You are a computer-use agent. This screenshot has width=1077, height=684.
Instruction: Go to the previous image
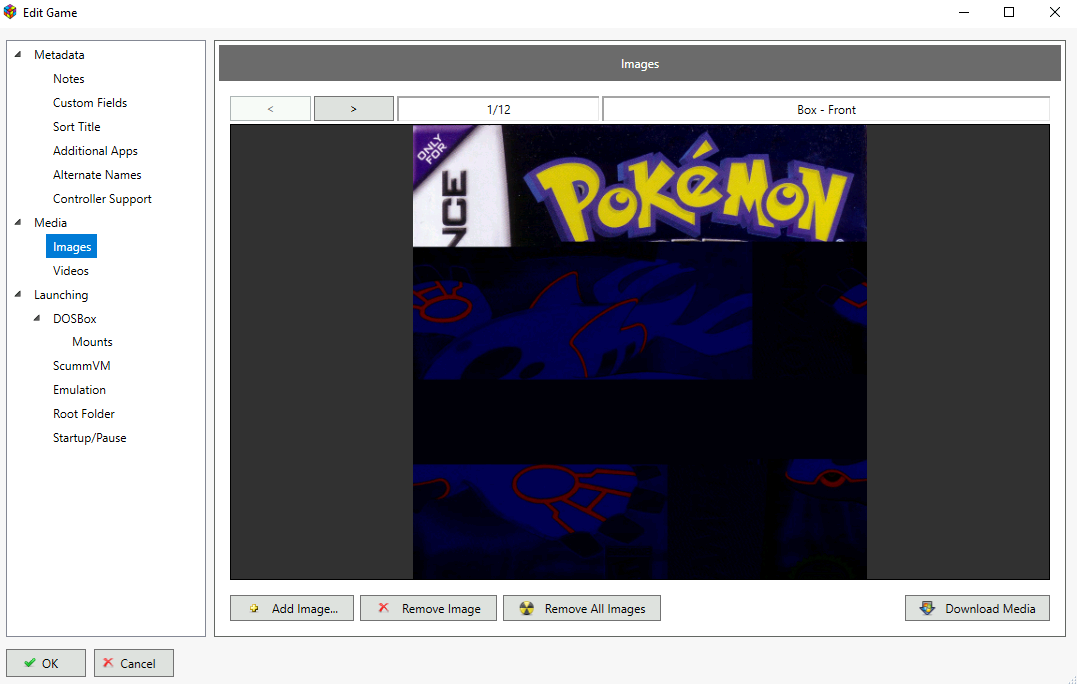(x=271, y=109)
